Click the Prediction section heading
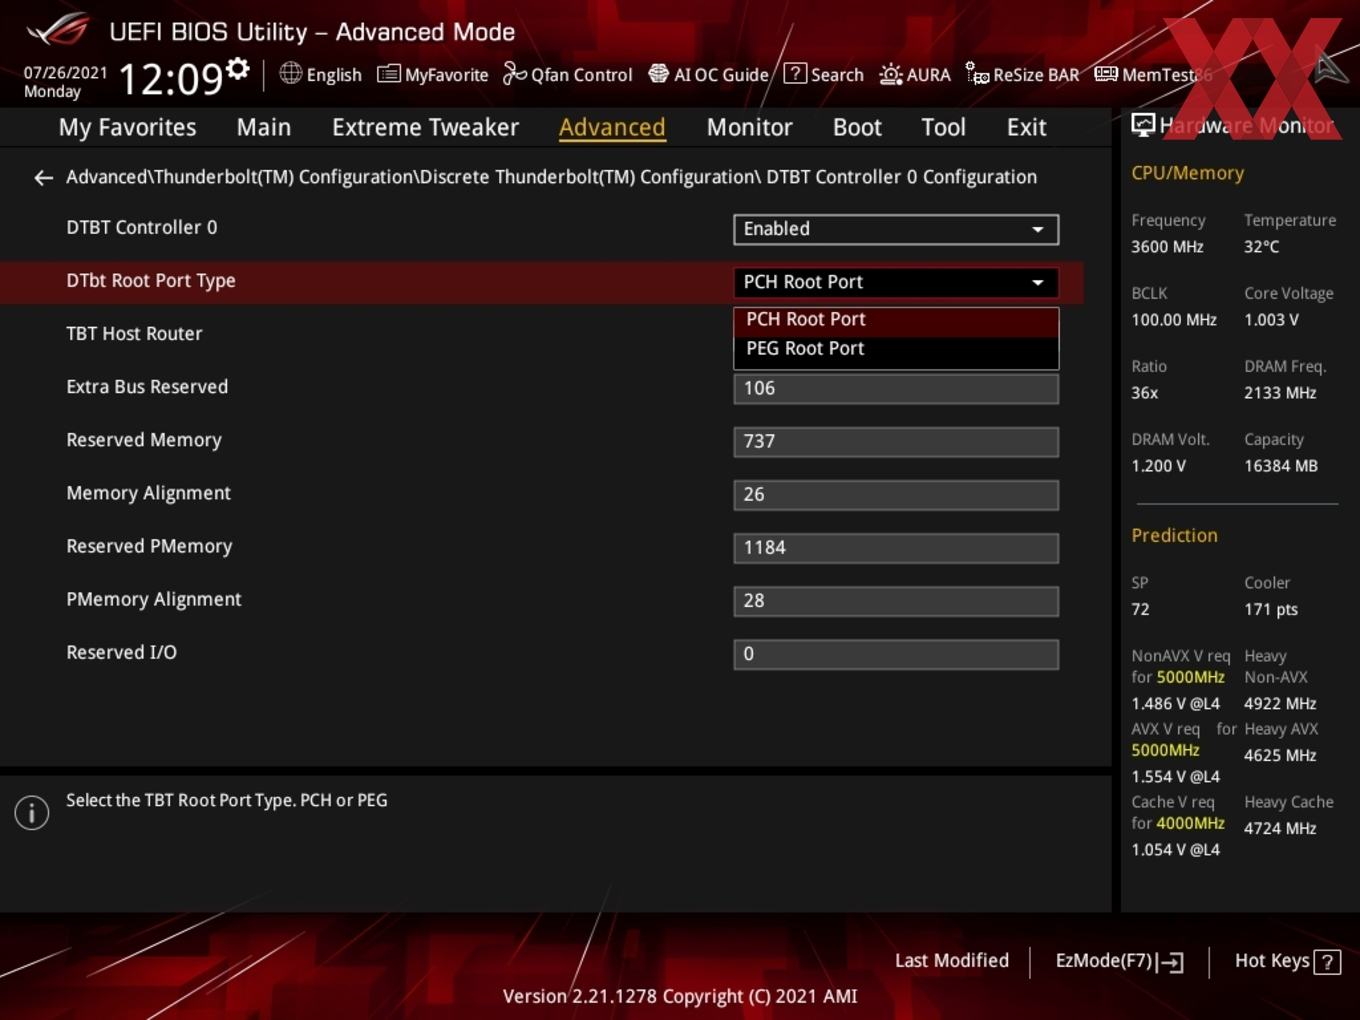The height and width of the screenshot is (1020, 1360). tap(1174, 536)
